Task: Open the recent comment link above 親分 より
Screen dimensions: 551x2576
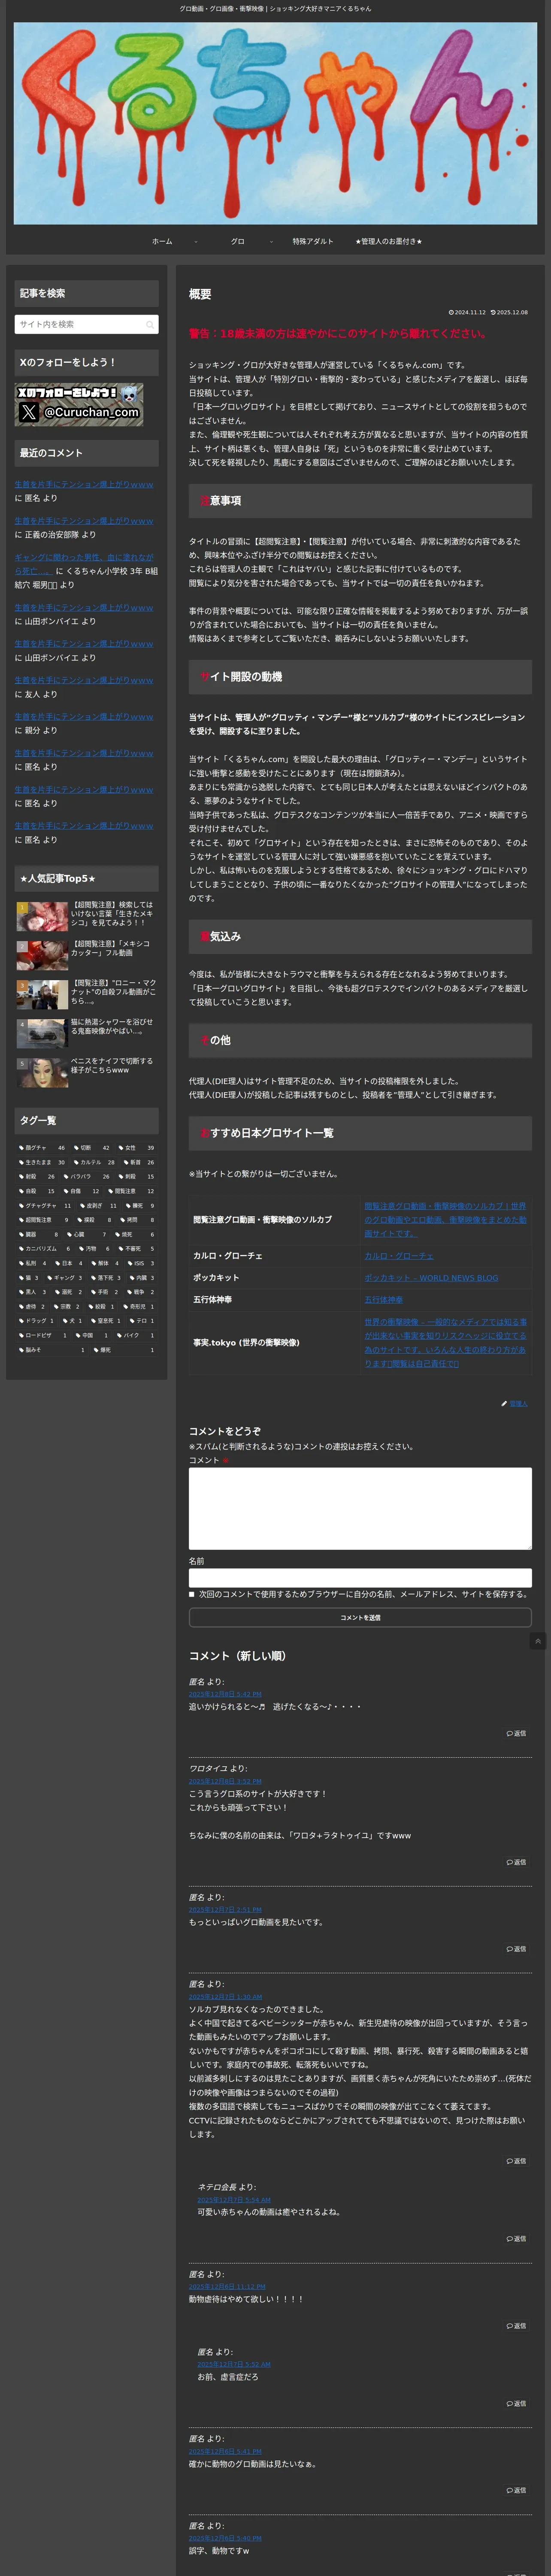Action: point(84,717)
